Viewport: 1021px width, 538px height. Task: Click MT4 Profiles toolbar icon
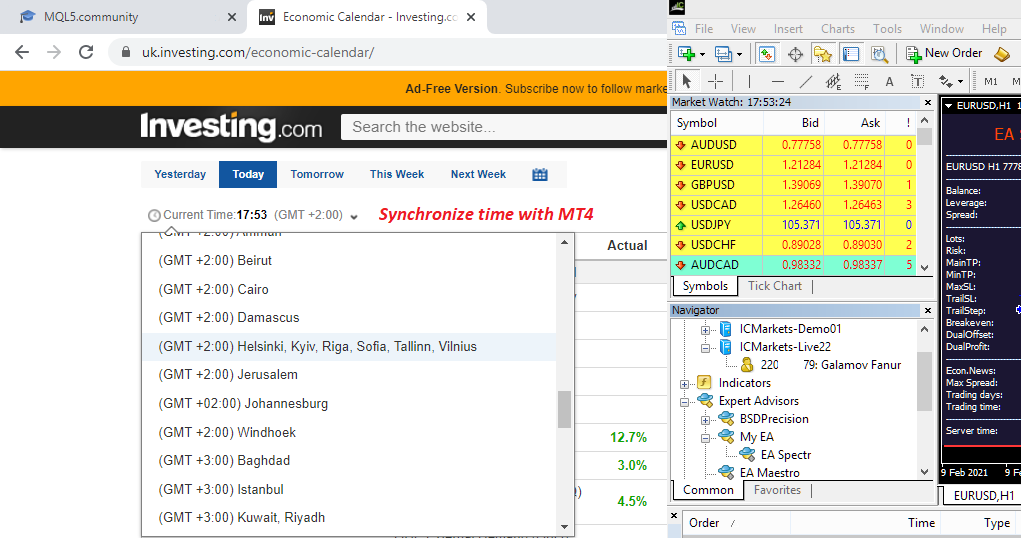pyautogui.click(x=723, y=54)
